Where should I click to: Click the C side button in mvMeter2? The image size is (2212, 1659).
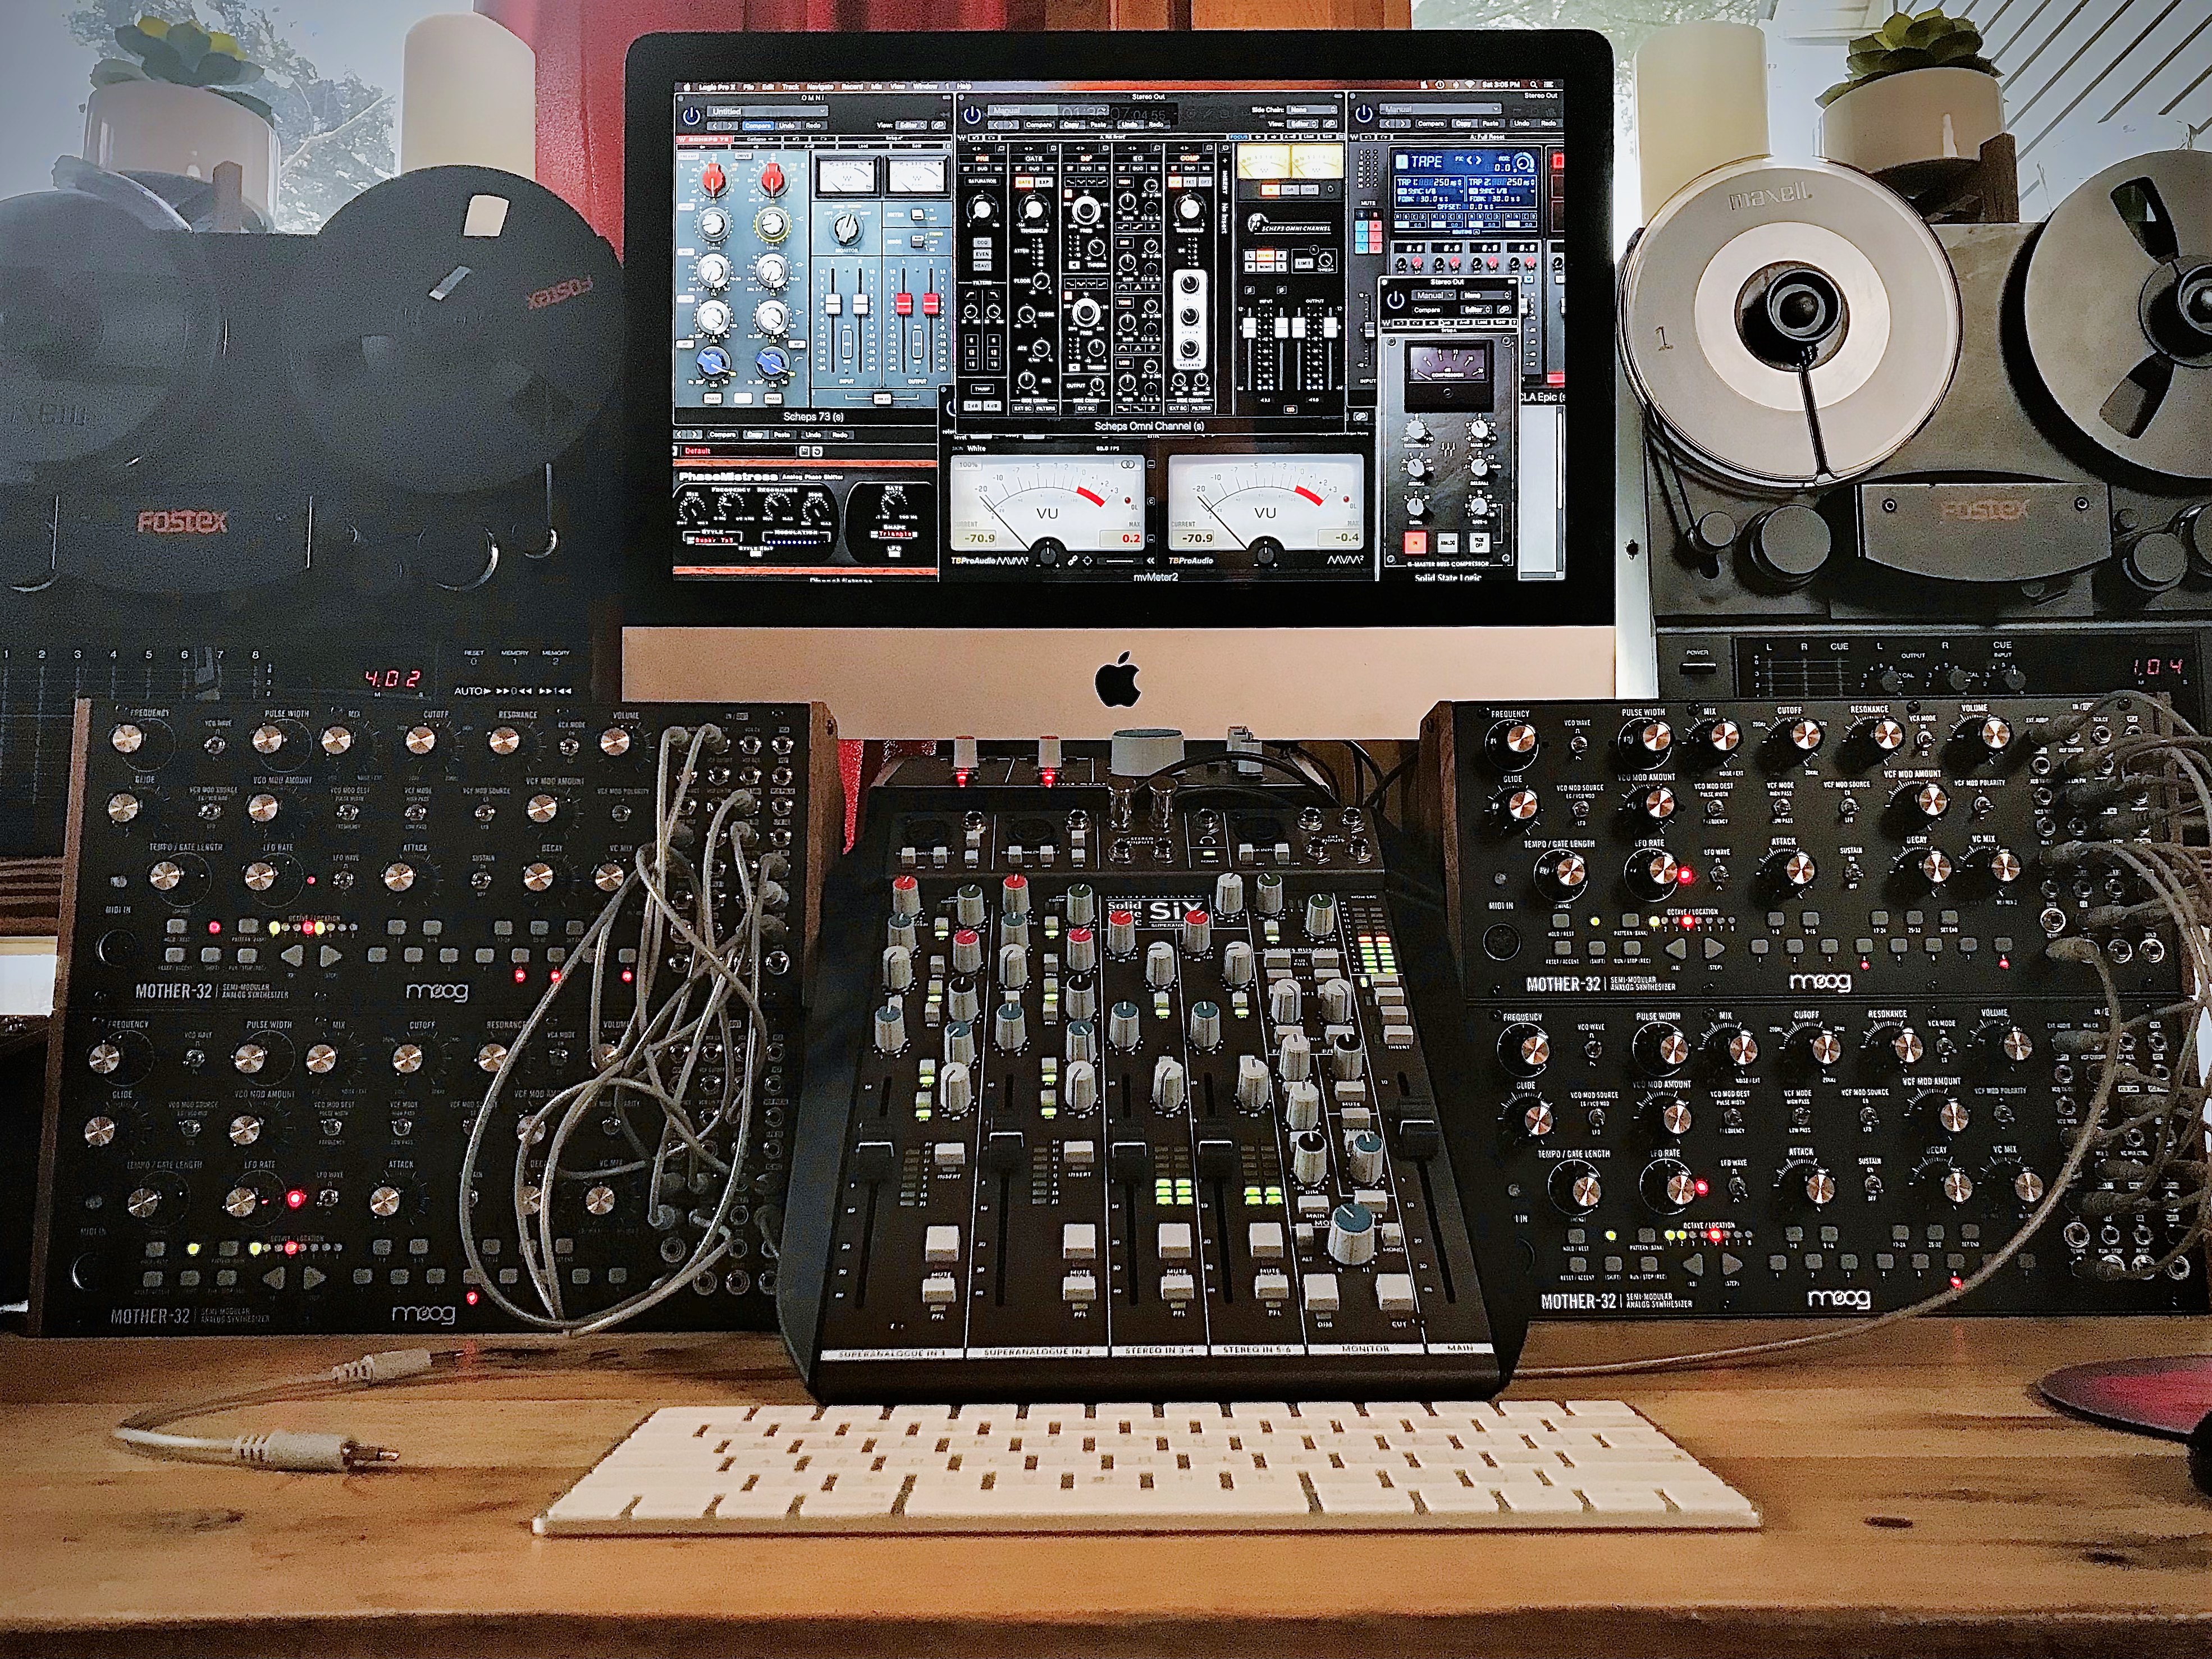coord(1151,502)
